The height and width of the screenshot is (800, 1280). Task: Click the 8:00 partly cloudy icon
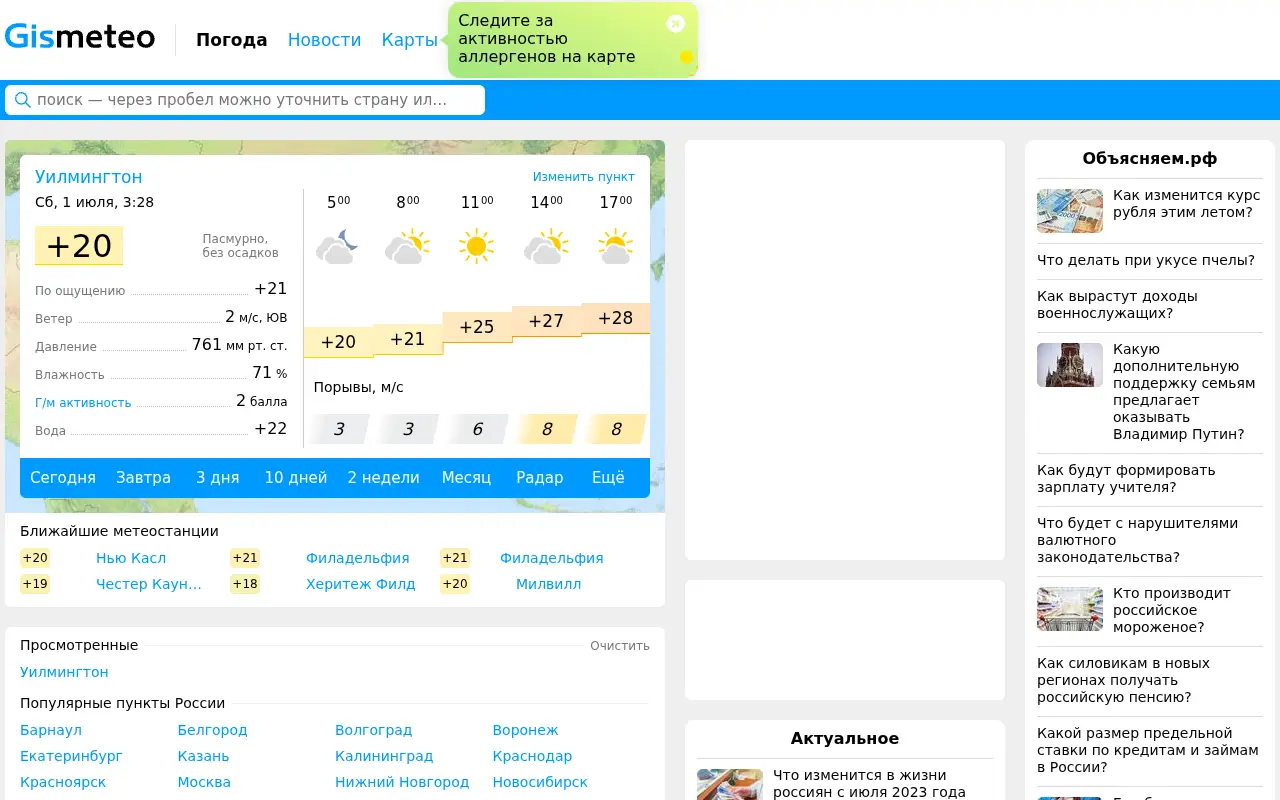point(407,247)
